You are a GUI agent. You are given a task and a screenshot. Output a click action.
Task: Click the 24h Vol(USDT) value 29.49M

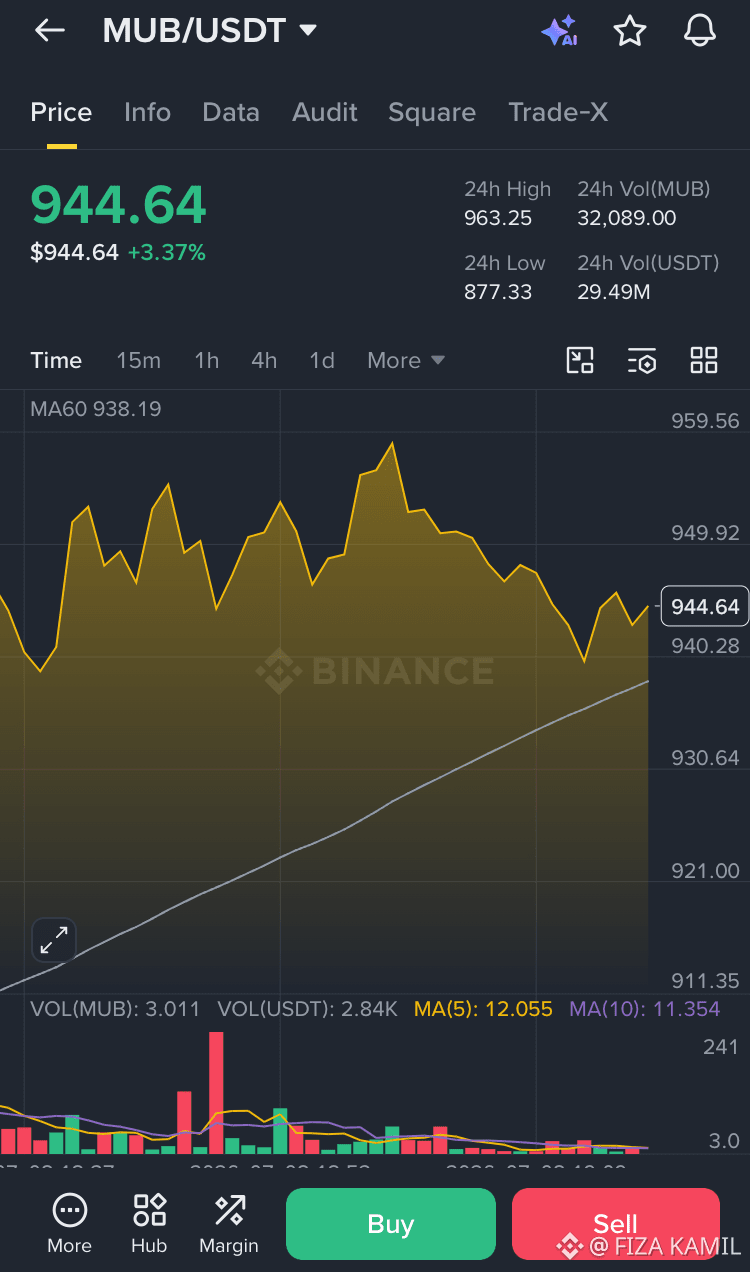click(x=614, y=292)
